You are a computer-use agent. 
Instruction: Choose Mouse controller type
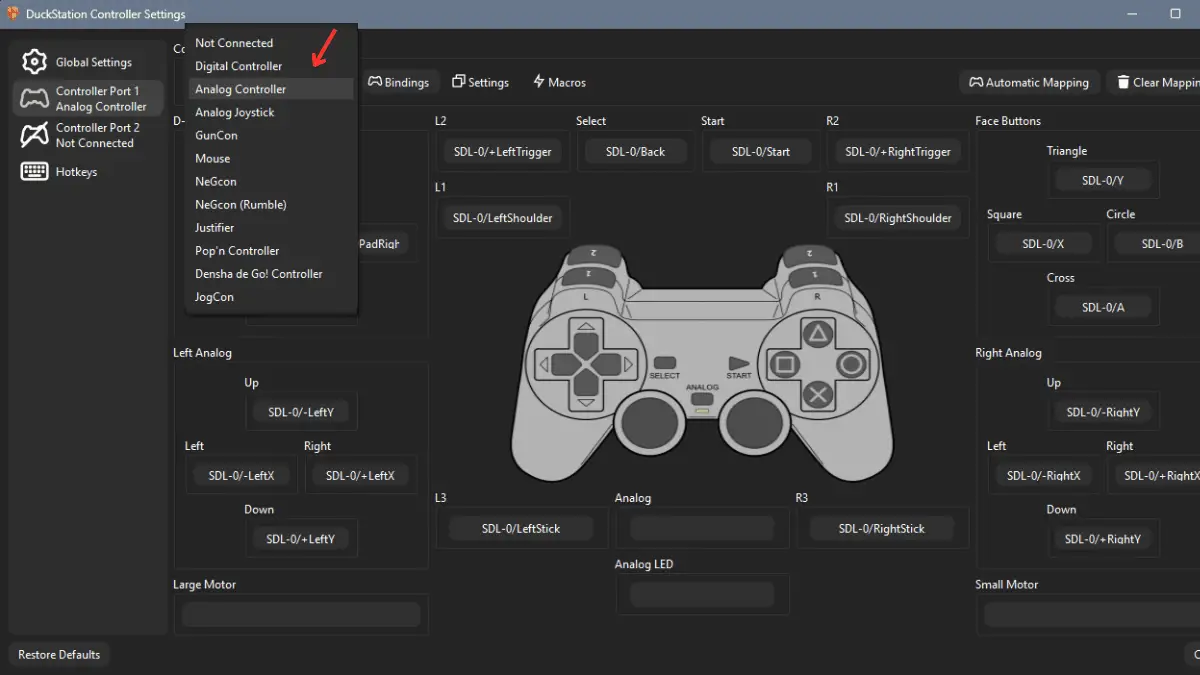tap(271, 158)
